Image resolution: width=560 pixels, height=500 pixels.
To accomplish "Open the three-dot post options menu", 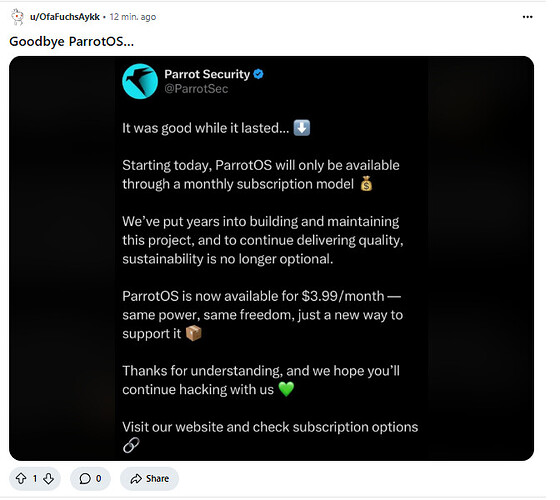I will pyautogui.click(x=527, y=17).
